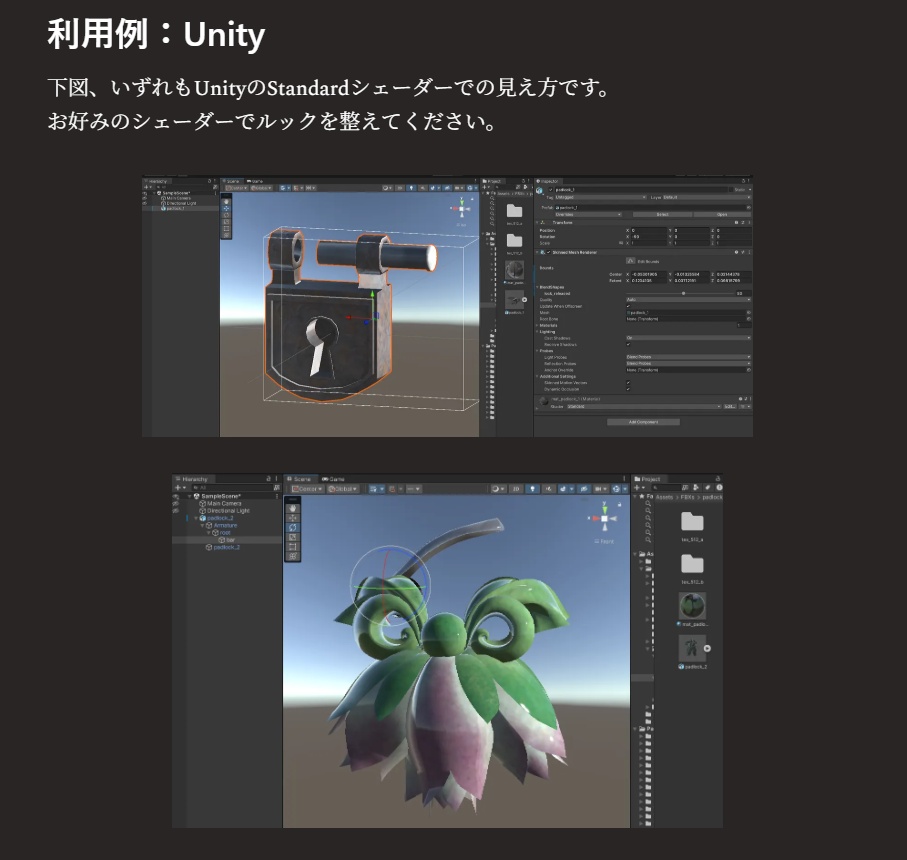907x860 pixels.
Task: Click grid snapping icon in lower Unity scene
Action: (x=392, y=489)
